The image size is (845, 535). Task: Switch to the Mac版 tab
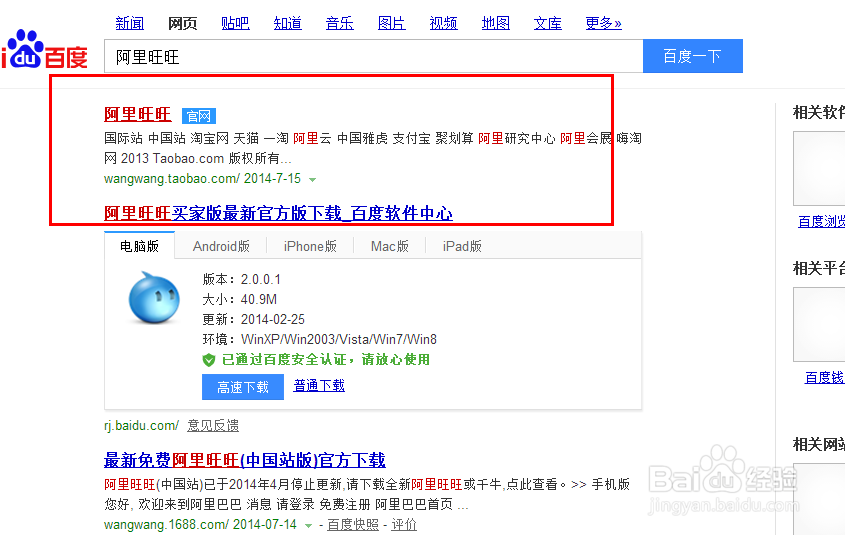(x=390, y=246)
